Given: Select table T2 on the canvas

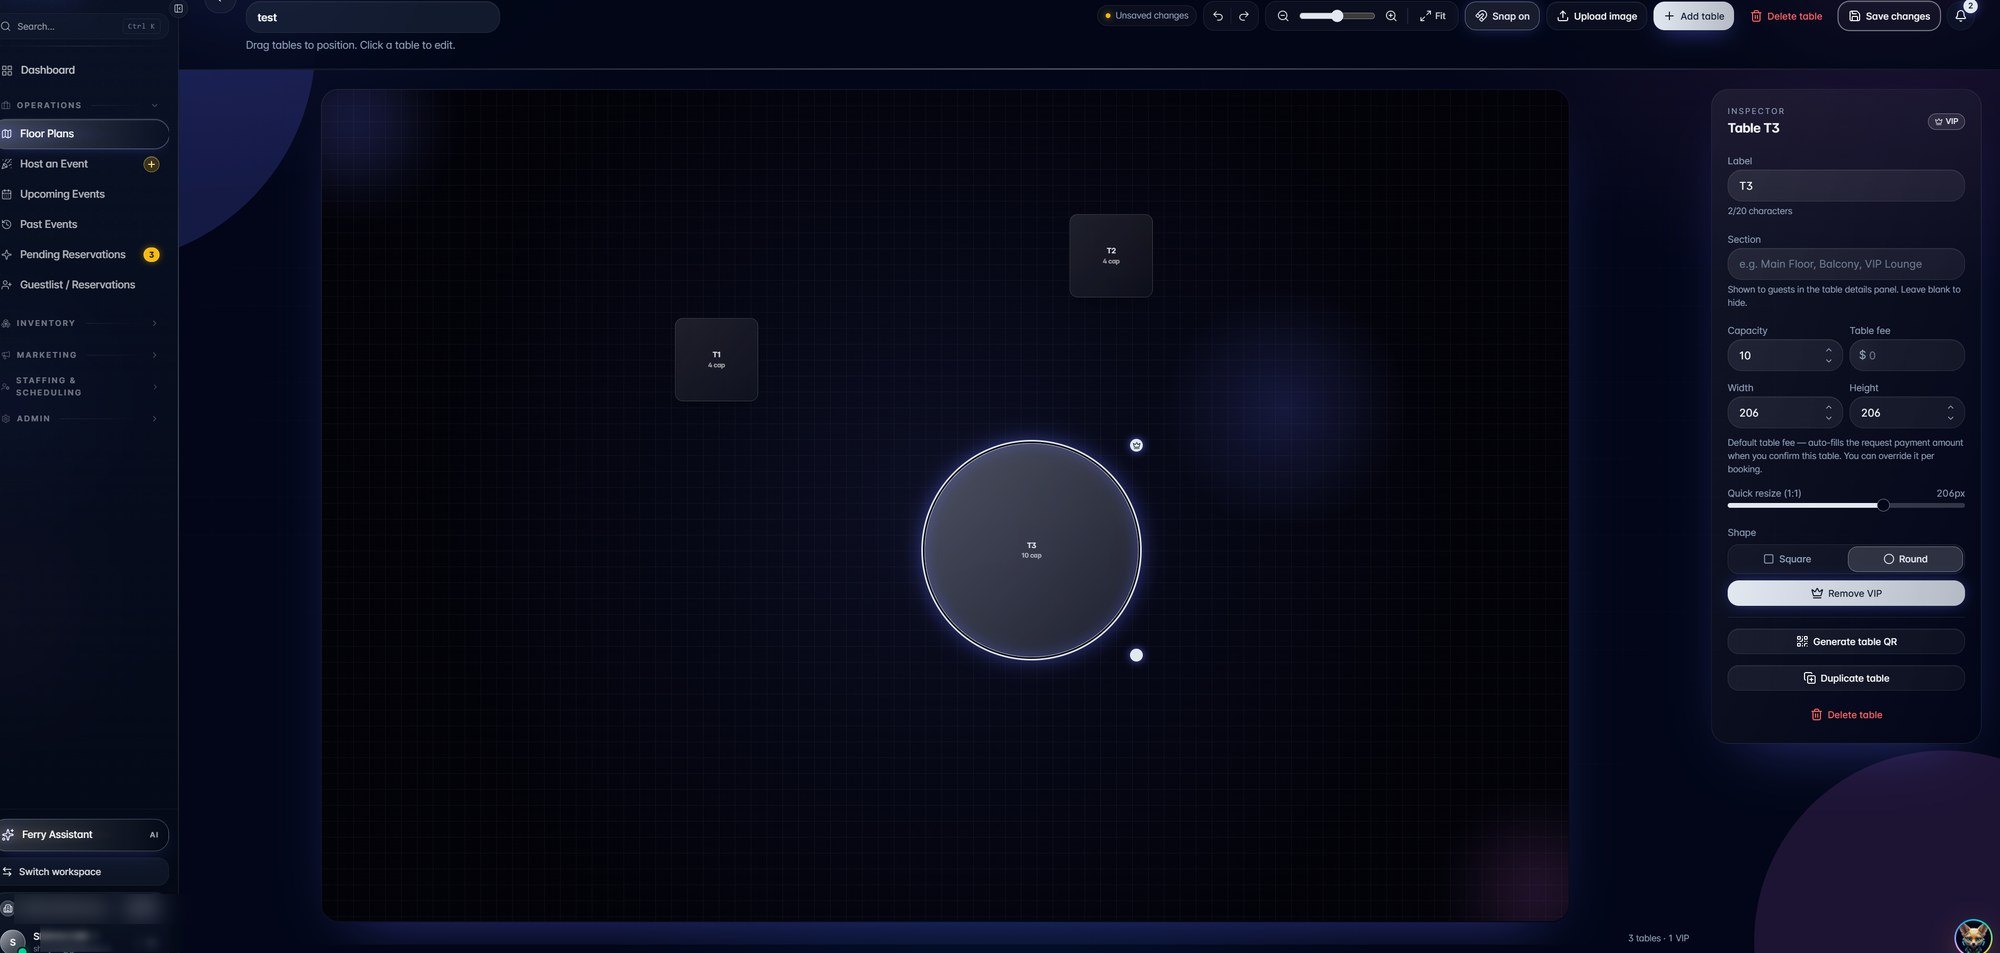Looking at the screenshot, I should (x=1111, y=256).
